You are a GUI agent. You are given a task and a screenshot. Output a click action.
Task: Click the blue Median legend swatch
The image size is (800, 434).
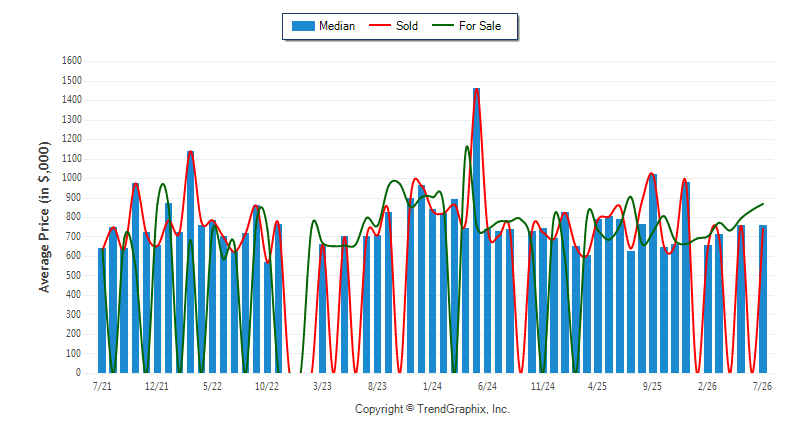click(x=303, y=26)
